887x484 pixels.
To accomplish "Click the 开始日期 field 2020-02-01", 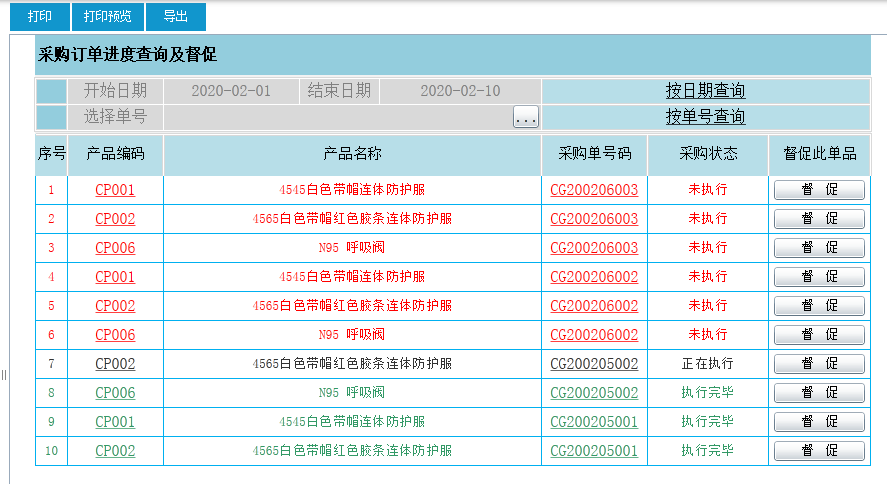I will 231,91.
